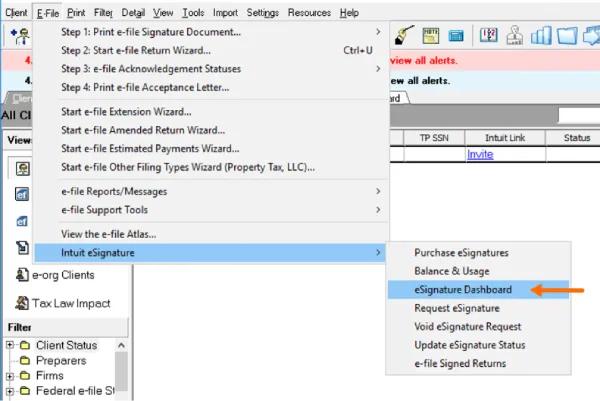Click the blue folder toolbar icon
This screenshot has height=401, width=600.
pos(567,36)
